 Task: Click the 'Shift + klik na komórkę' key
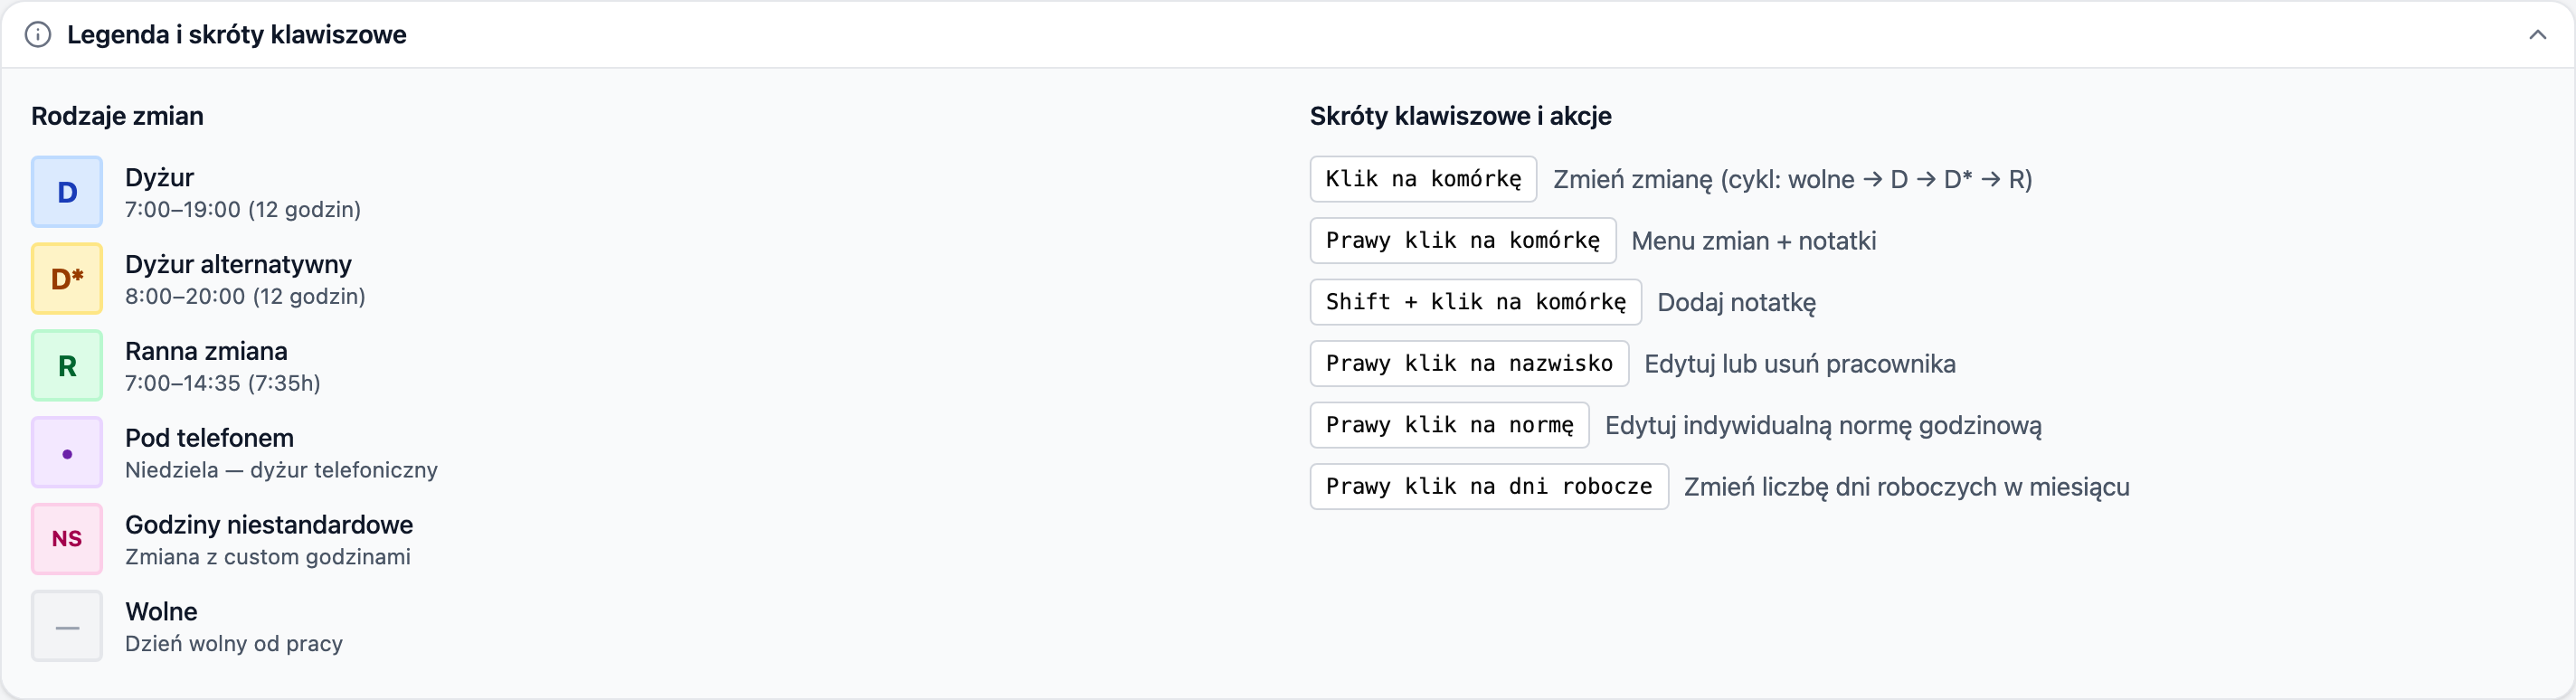click(1475, 302)
